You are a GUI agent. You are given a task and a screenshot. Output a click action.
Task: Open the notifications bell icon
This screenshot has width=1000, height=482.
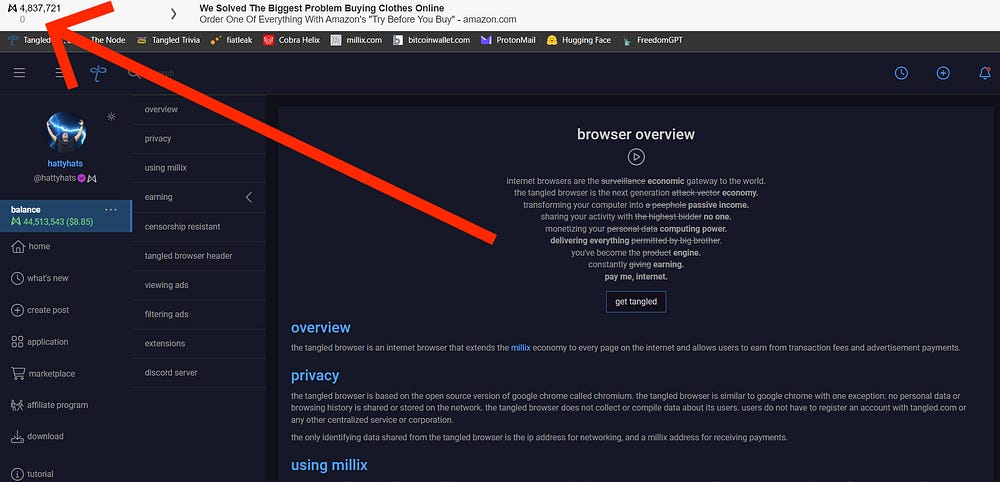[x=985, y=73]
